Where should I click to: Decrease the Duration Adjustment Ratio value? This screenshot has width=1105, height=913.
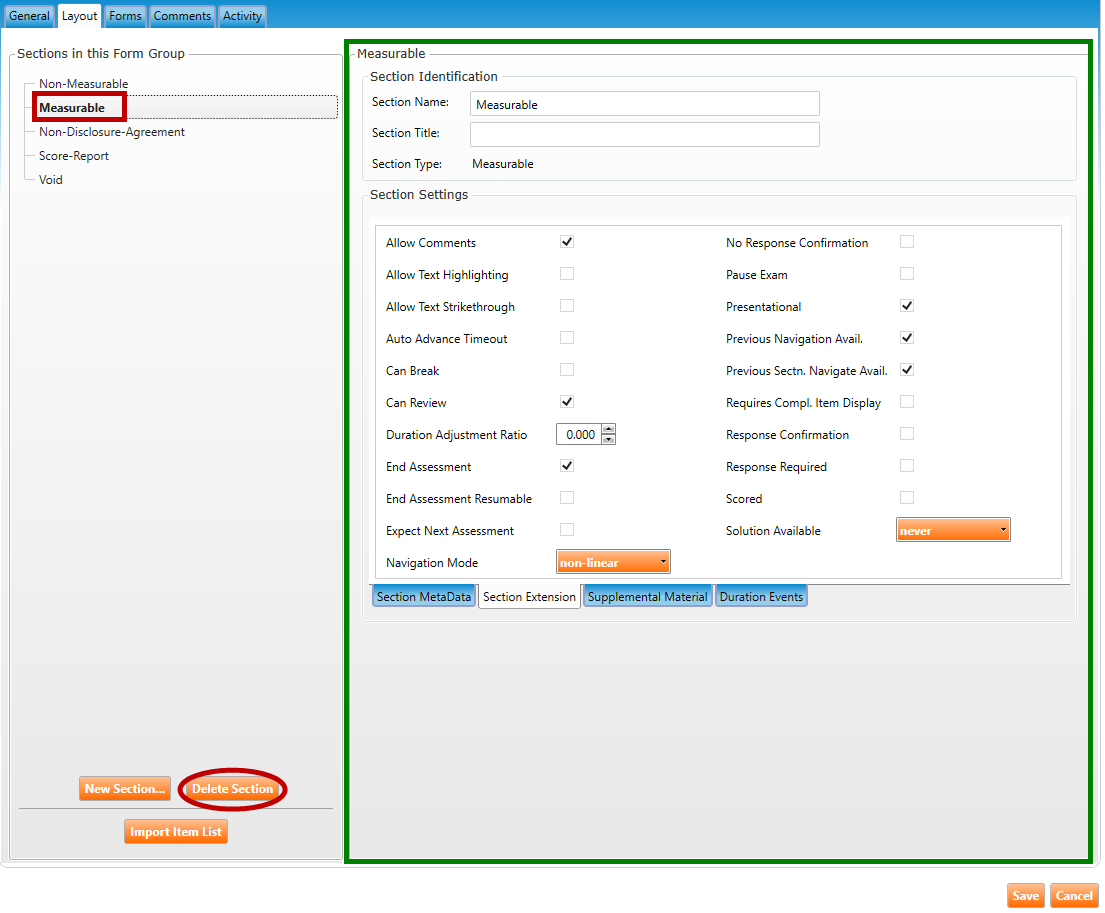pos(609,439)
